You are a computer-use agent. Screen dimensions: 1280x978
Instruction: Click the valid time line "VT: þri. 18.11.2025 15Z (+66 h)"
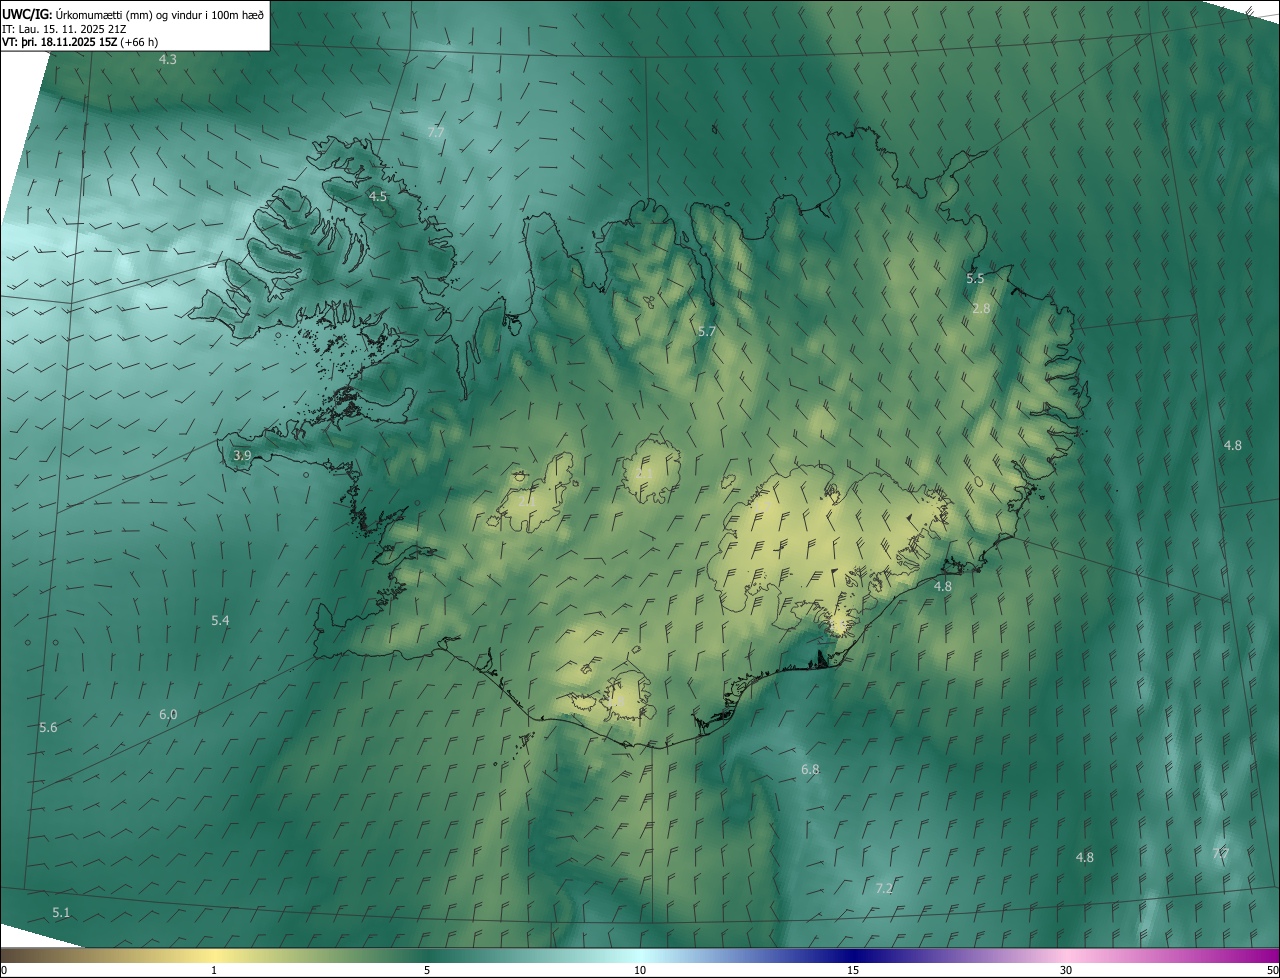point(80,42)
